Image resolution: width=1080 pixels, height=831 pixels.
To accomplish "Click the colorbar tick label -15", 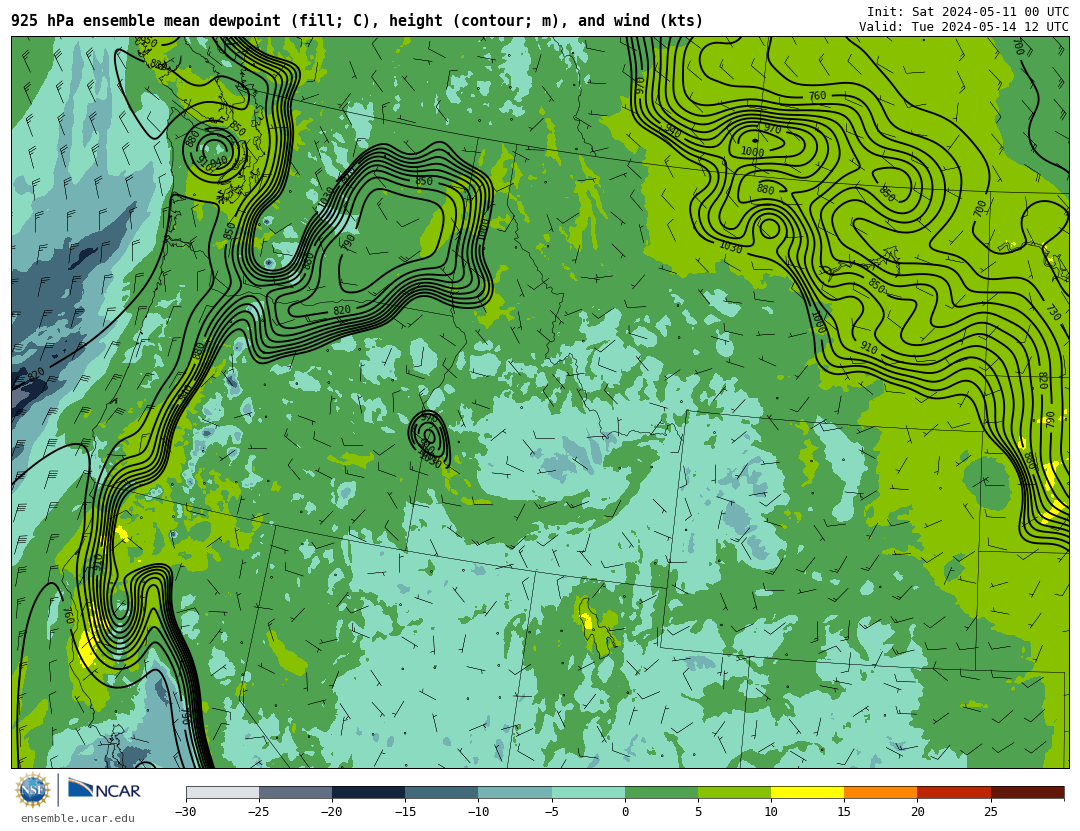I will (x=404, y=812).
